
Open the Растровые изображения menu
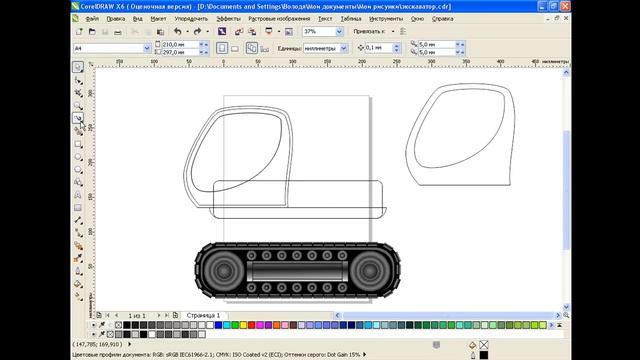(x=279, y=19)
